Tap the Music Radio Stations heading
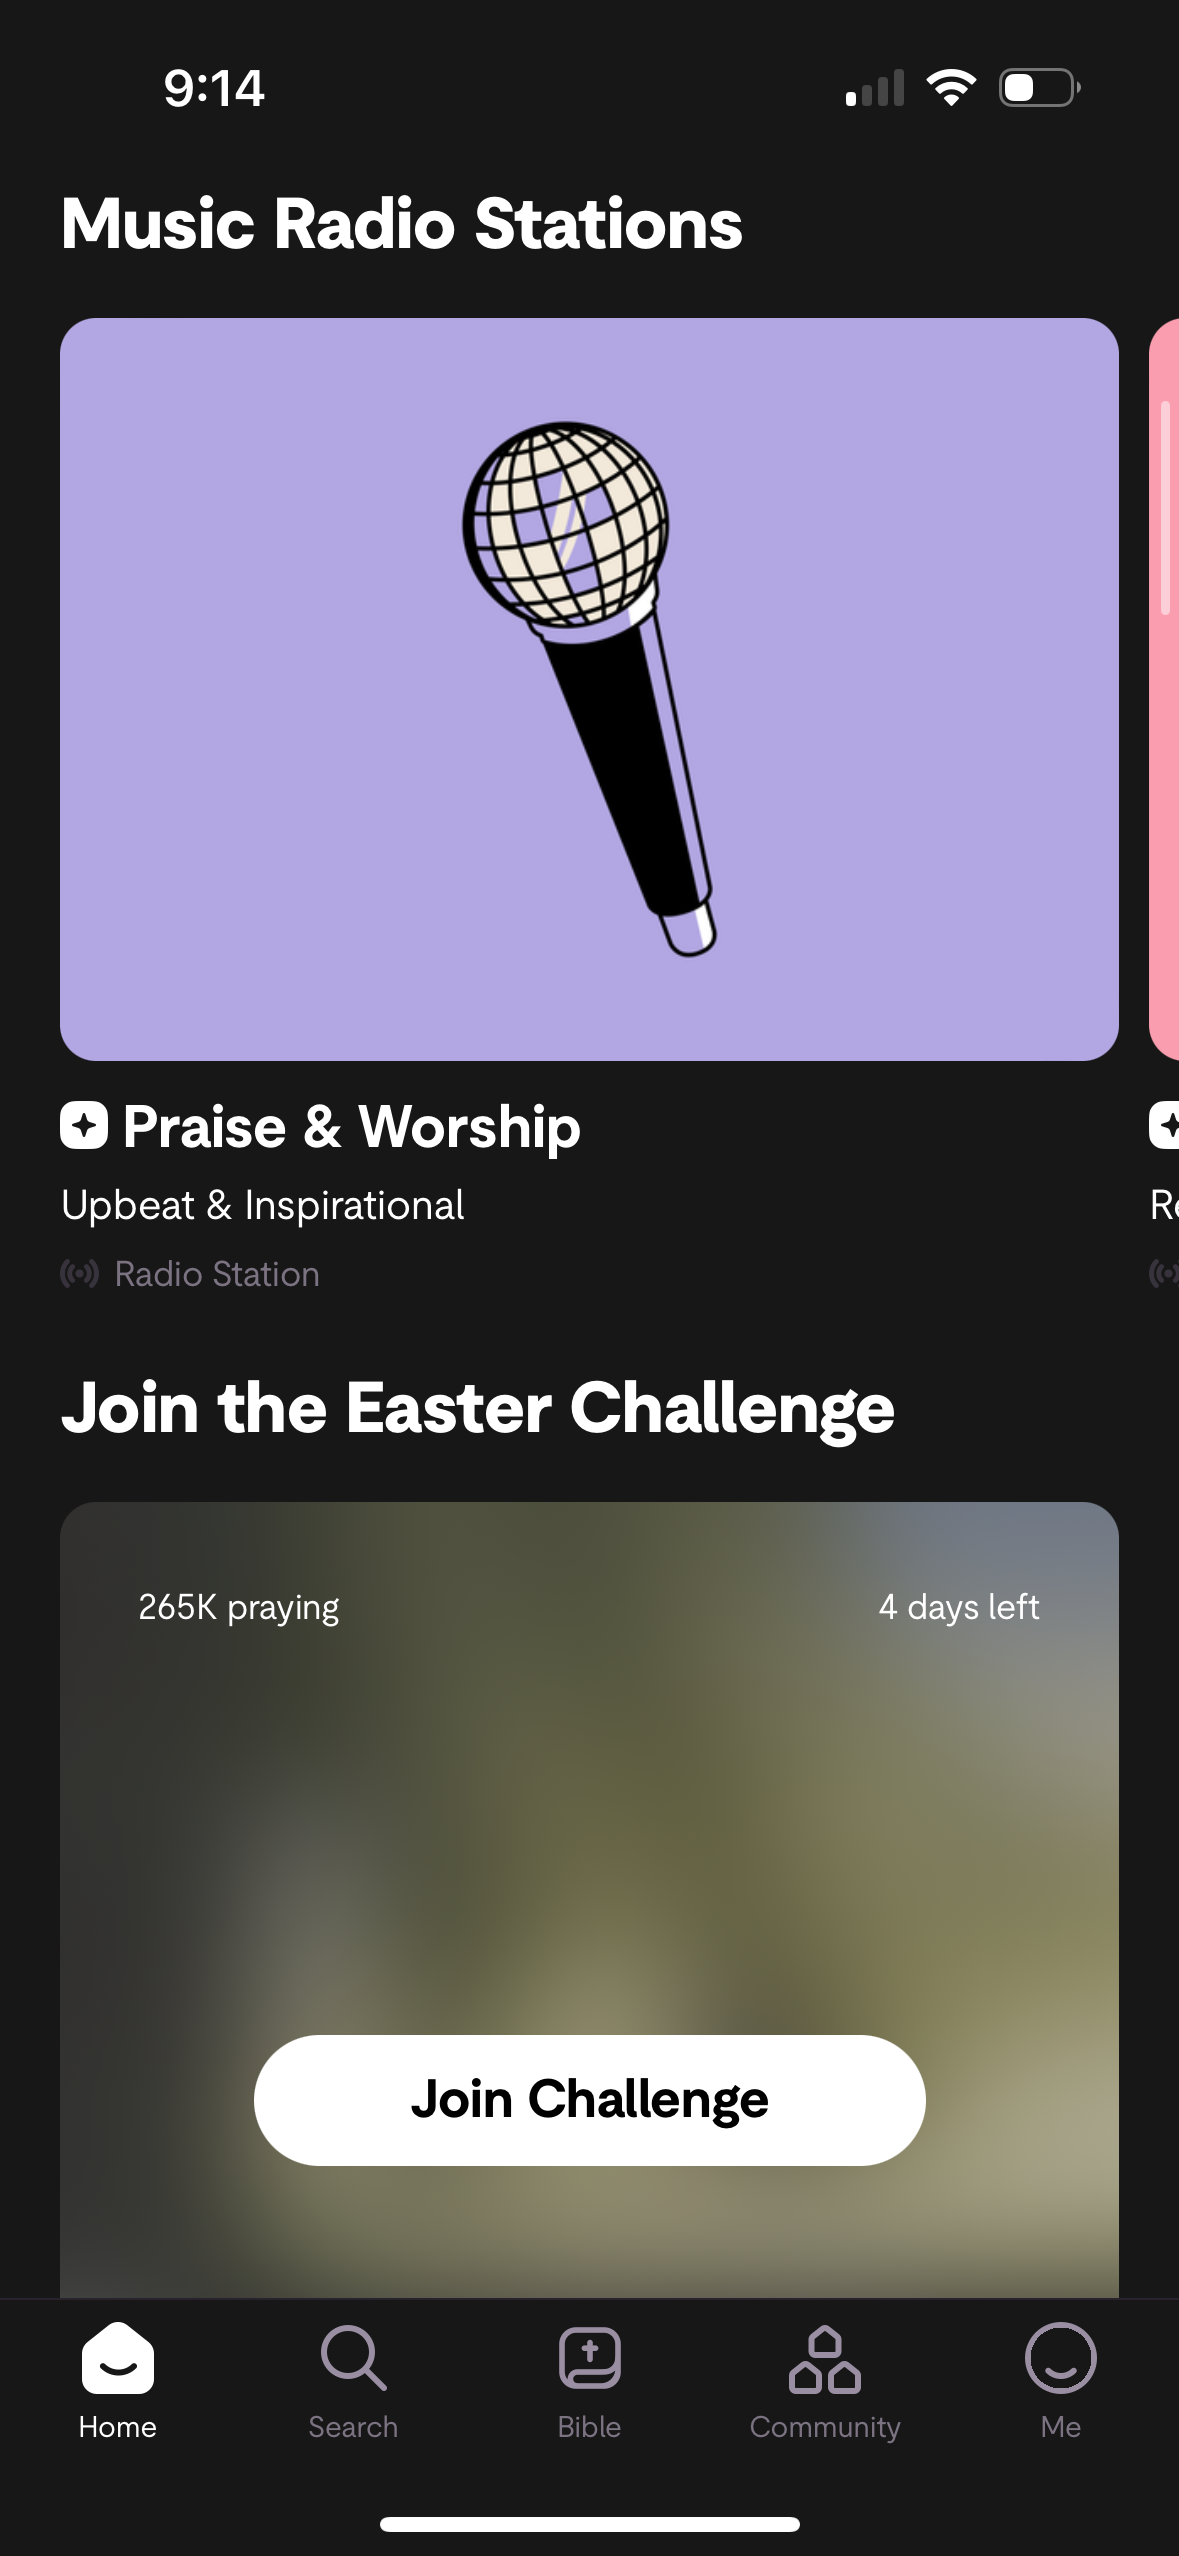 402,223
